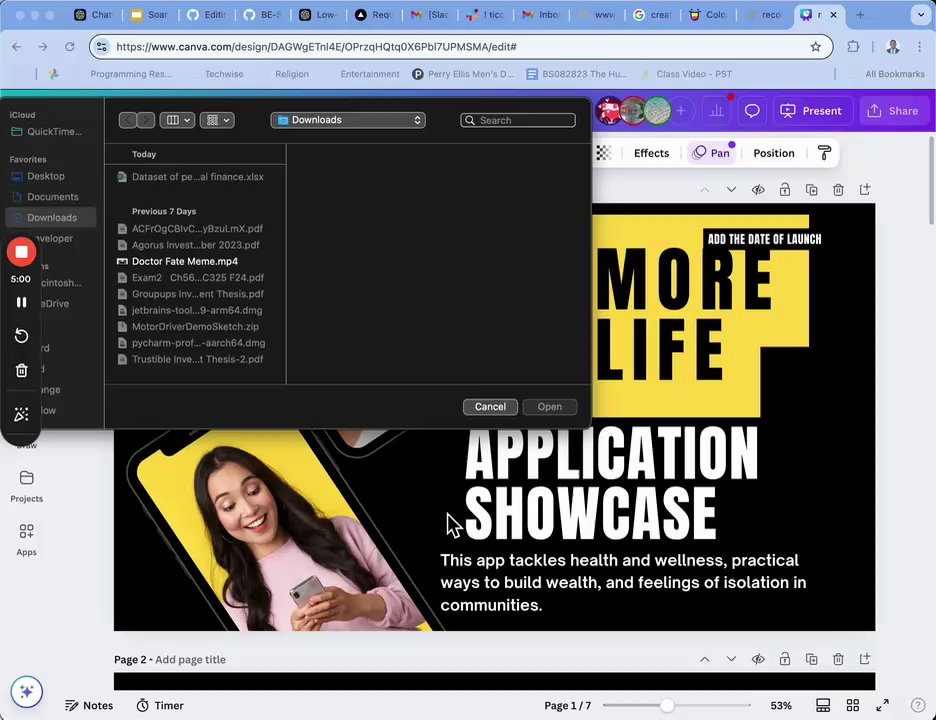Select Desktop in the Favorites sidebar
The height and width of the screenshot is (720, 936).
tap(46, 176)
